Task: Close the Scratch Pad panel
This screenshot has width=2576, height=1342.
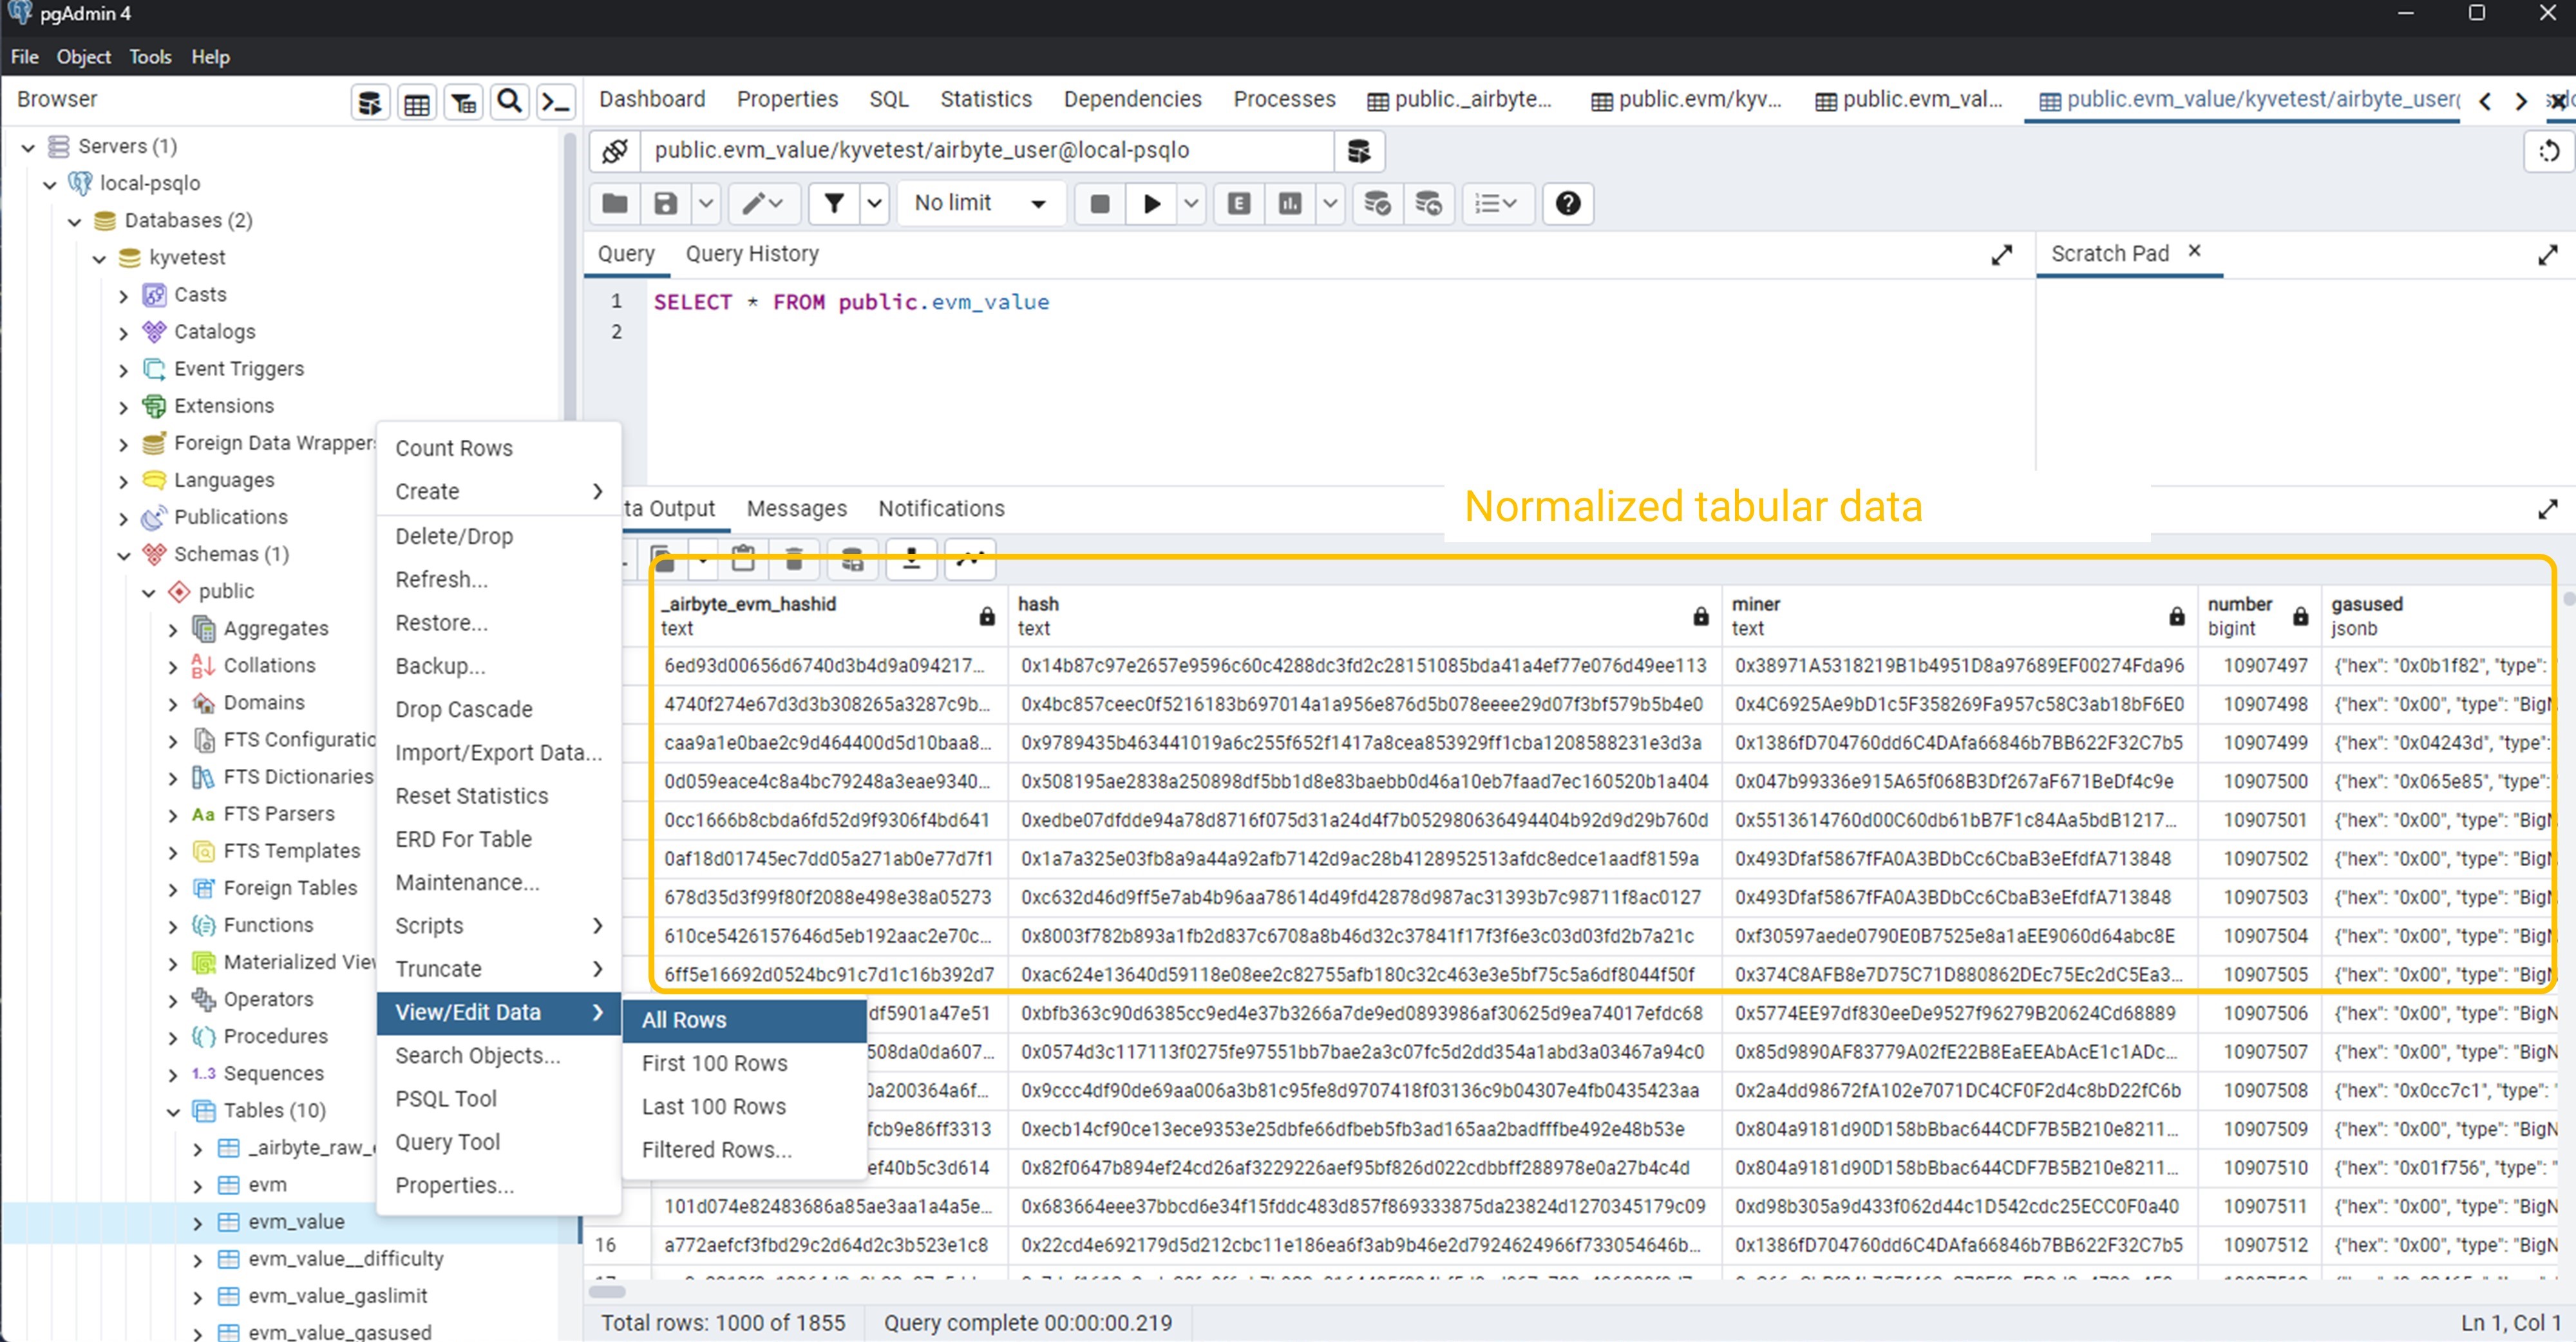Action: tap(2194, 251)
